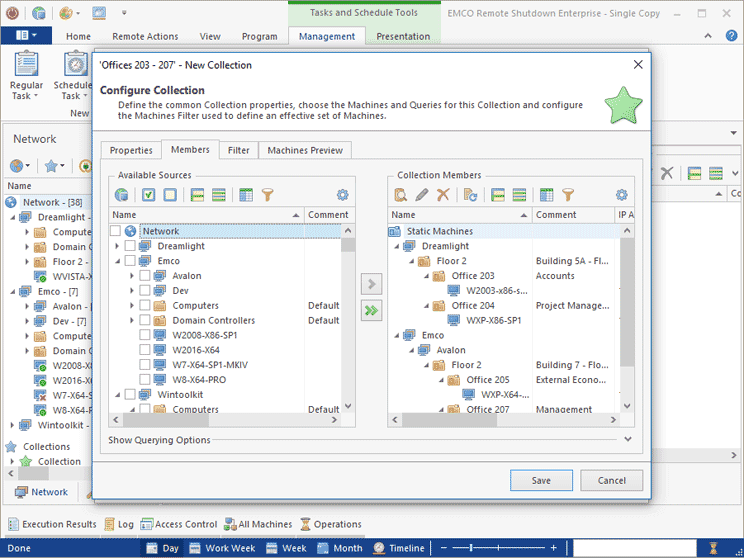
Task: Select Office 203 in Collection Members tree
Action: coord(472,276)
